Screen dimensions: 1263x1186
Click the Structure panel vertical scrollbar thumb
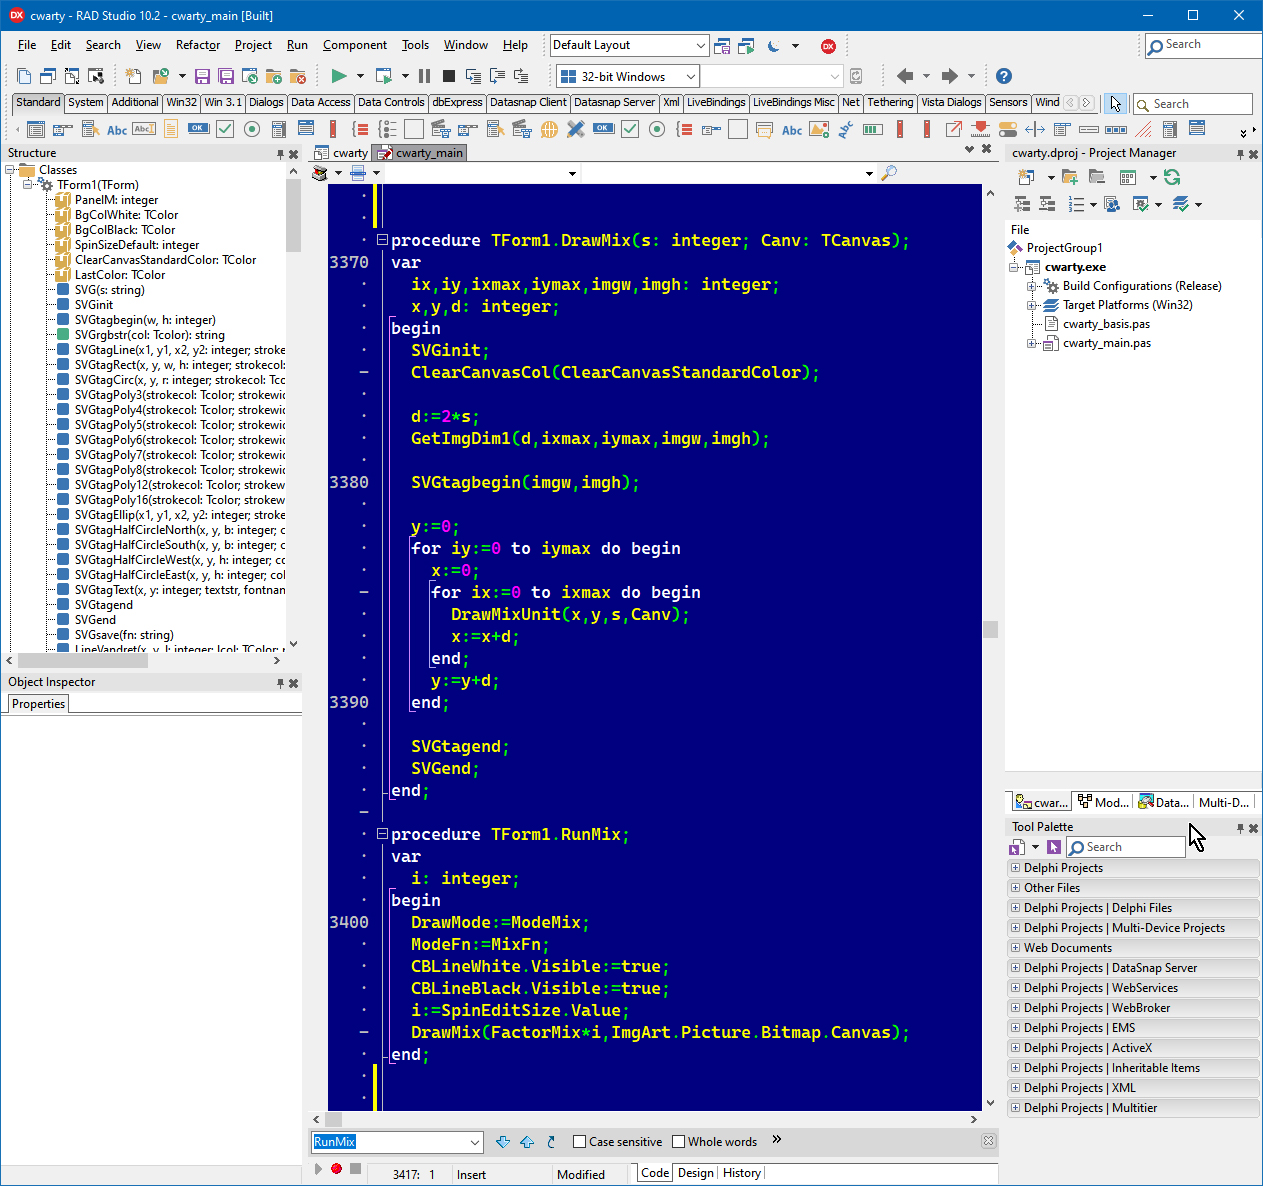tap(293, 216)
